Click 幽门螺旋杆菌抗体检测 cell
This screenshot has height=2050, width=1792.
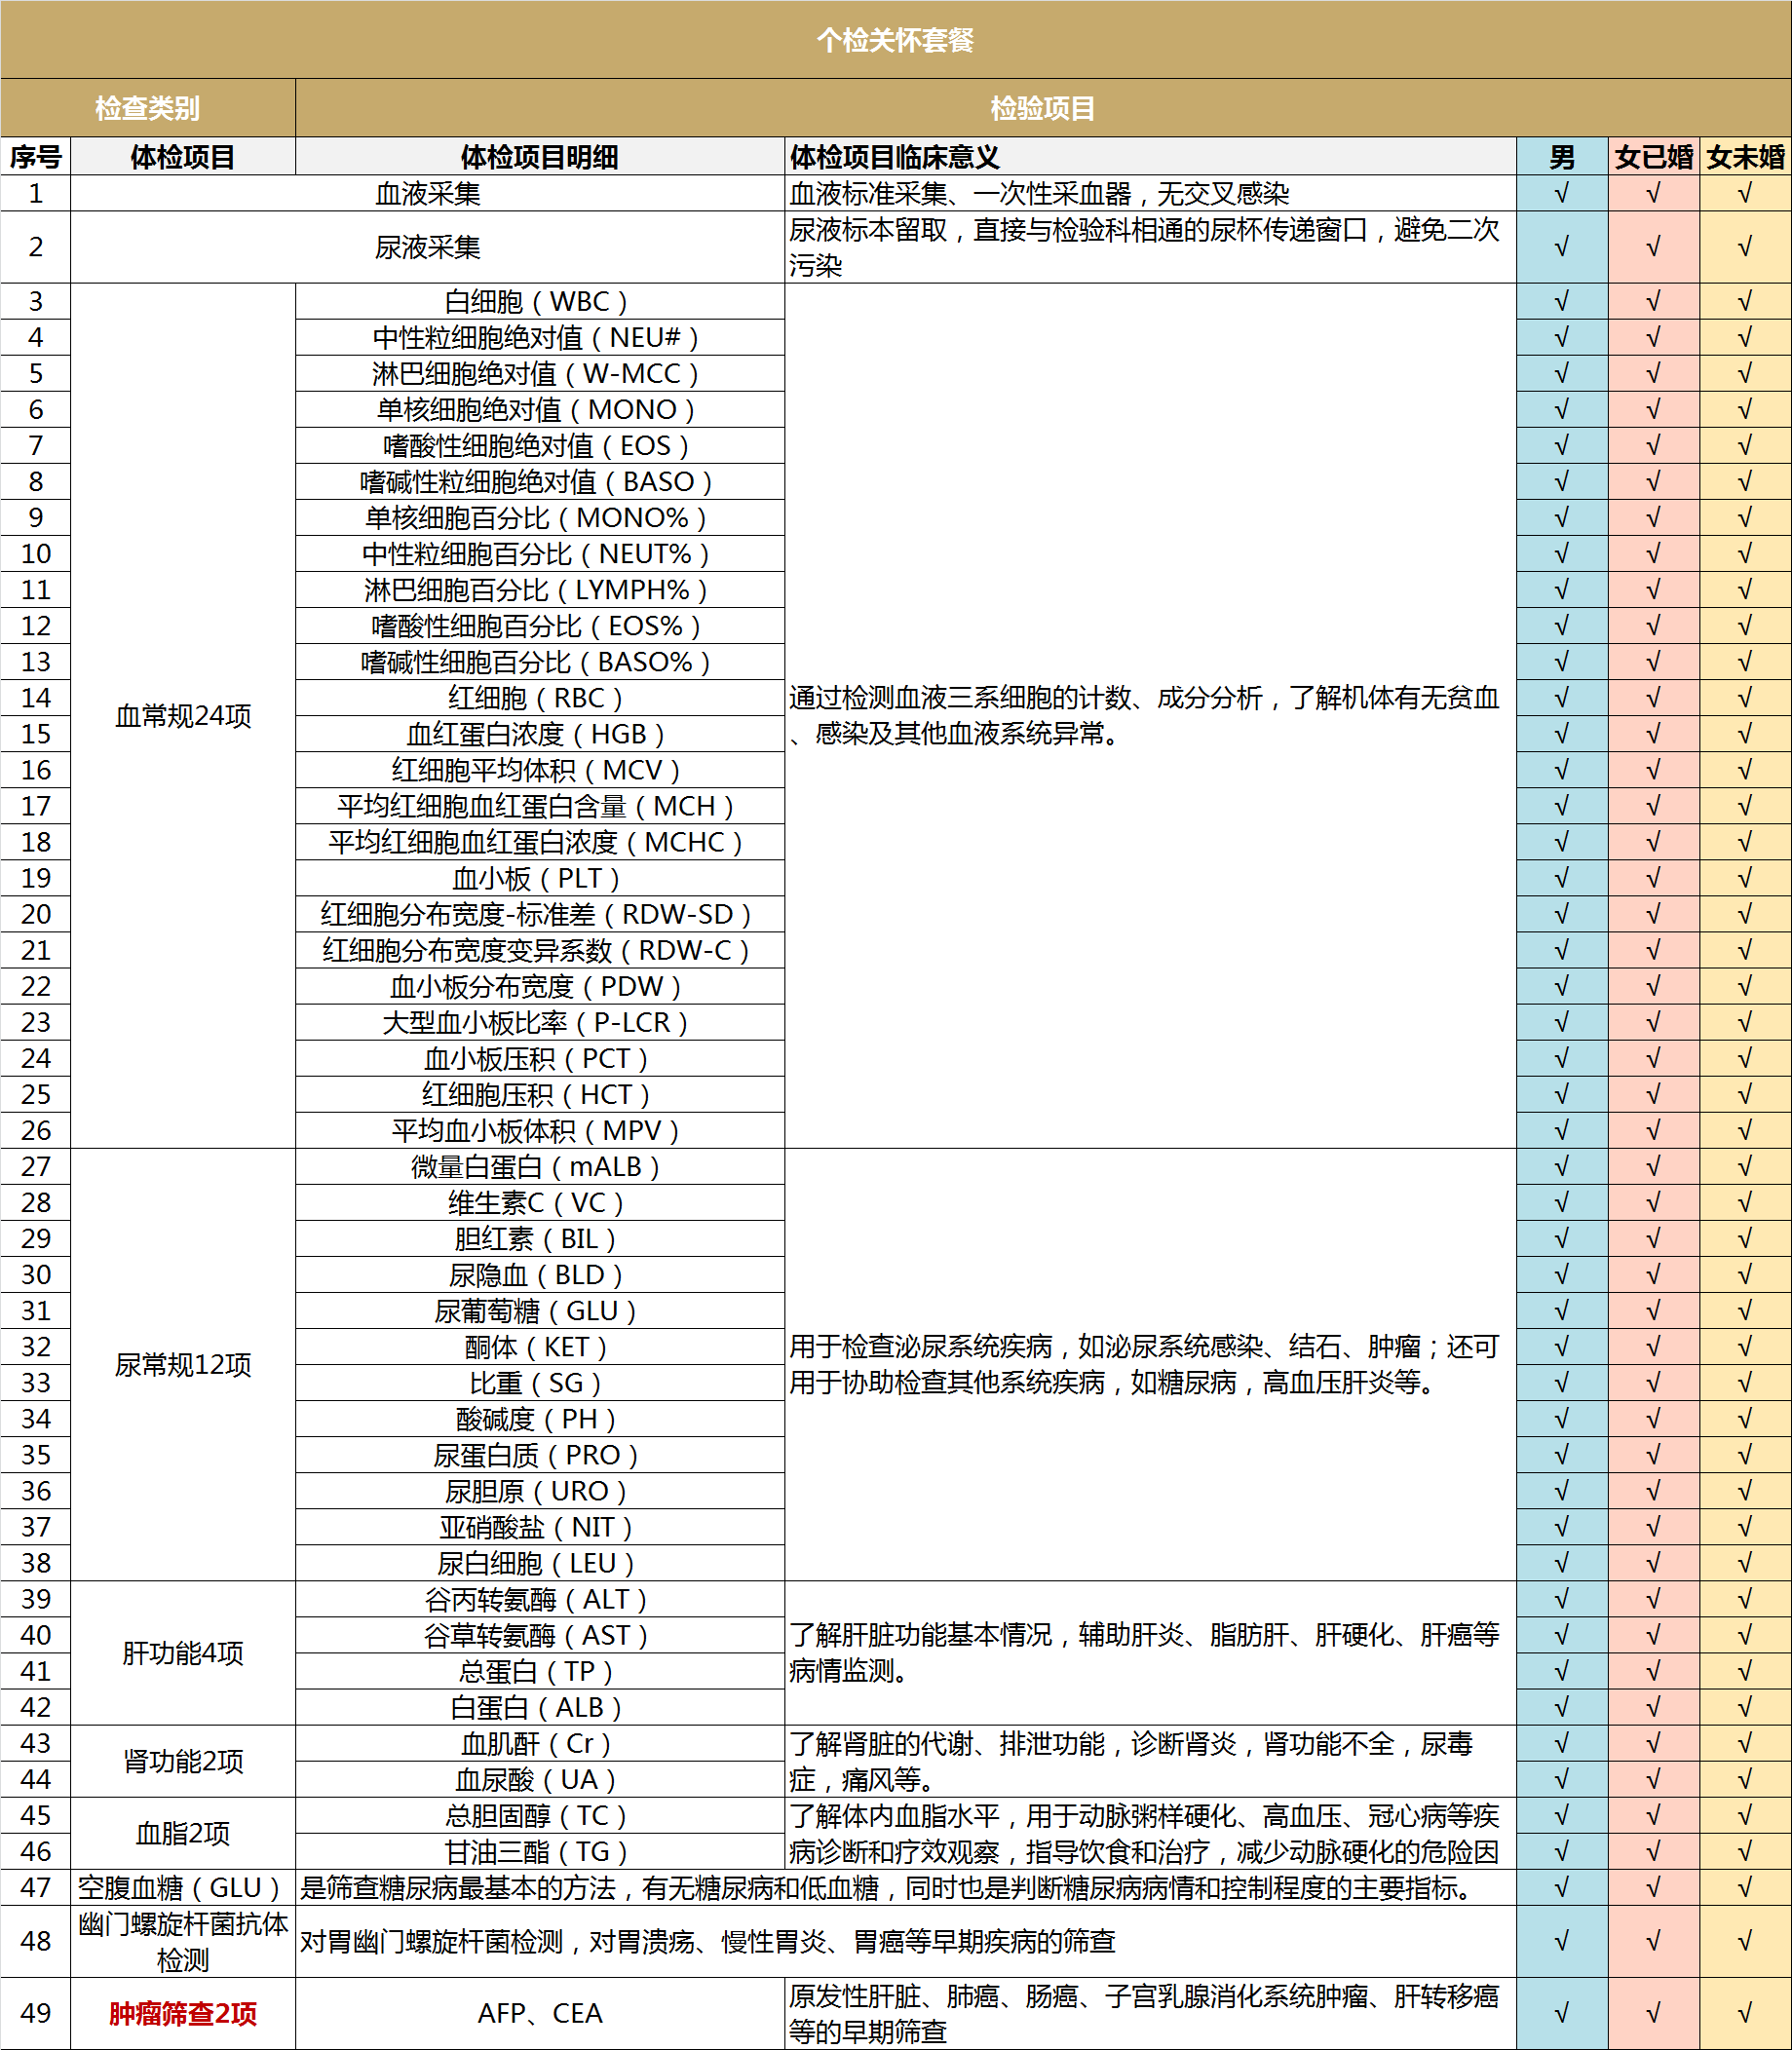click(183, 1942)
